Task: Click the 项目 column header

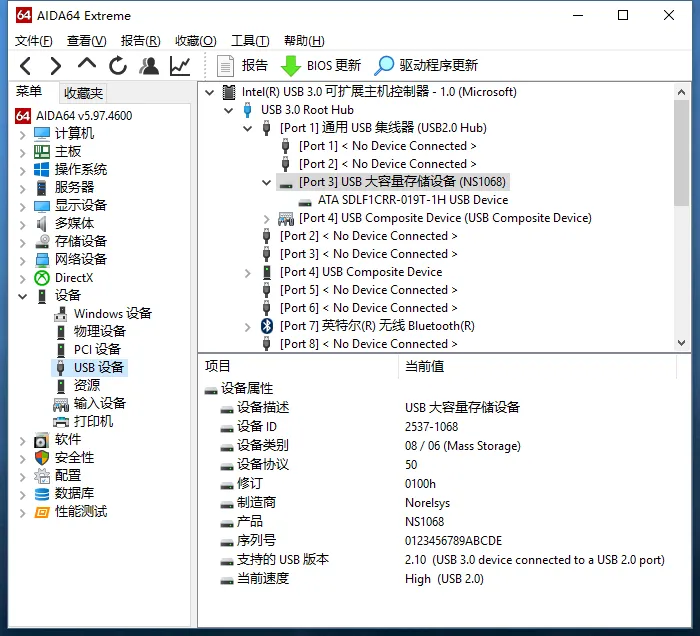Action: click(217, 366)
